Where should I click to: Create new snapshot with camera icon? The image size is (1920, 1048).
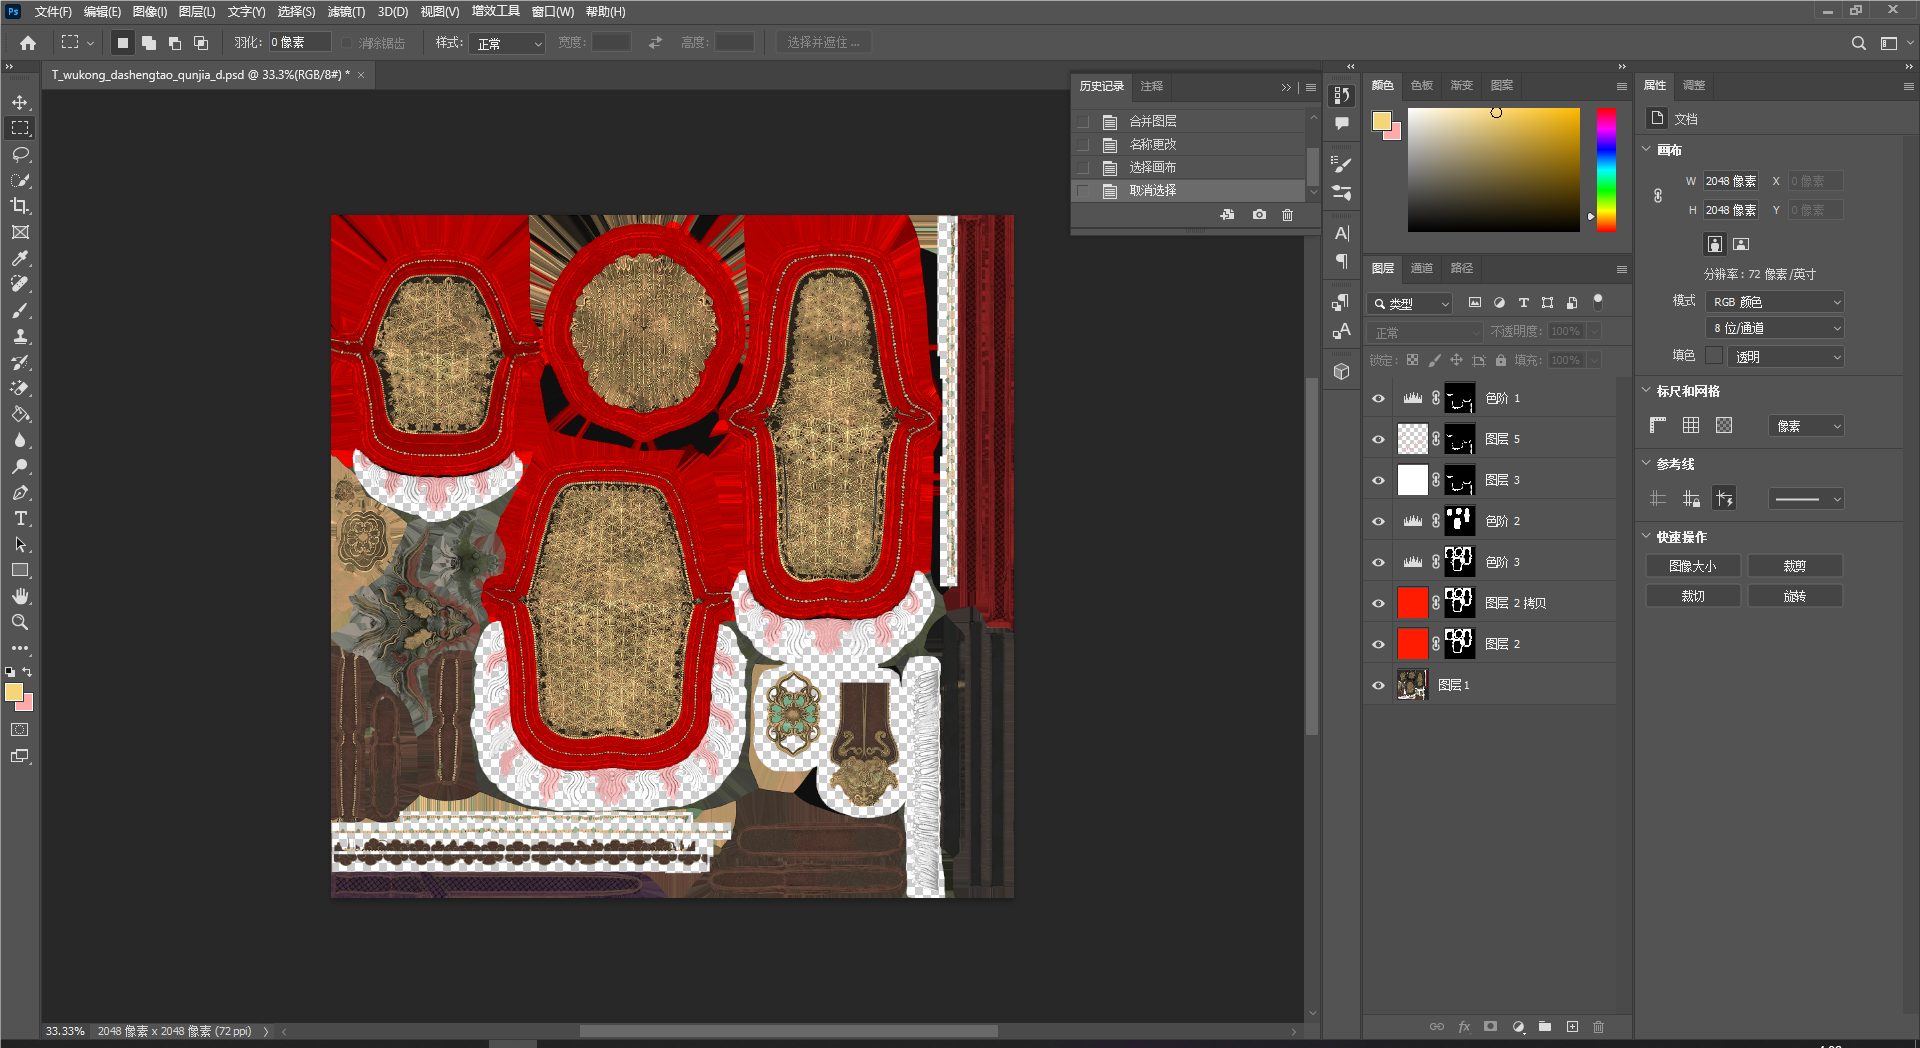click(x=1259, y=215)
